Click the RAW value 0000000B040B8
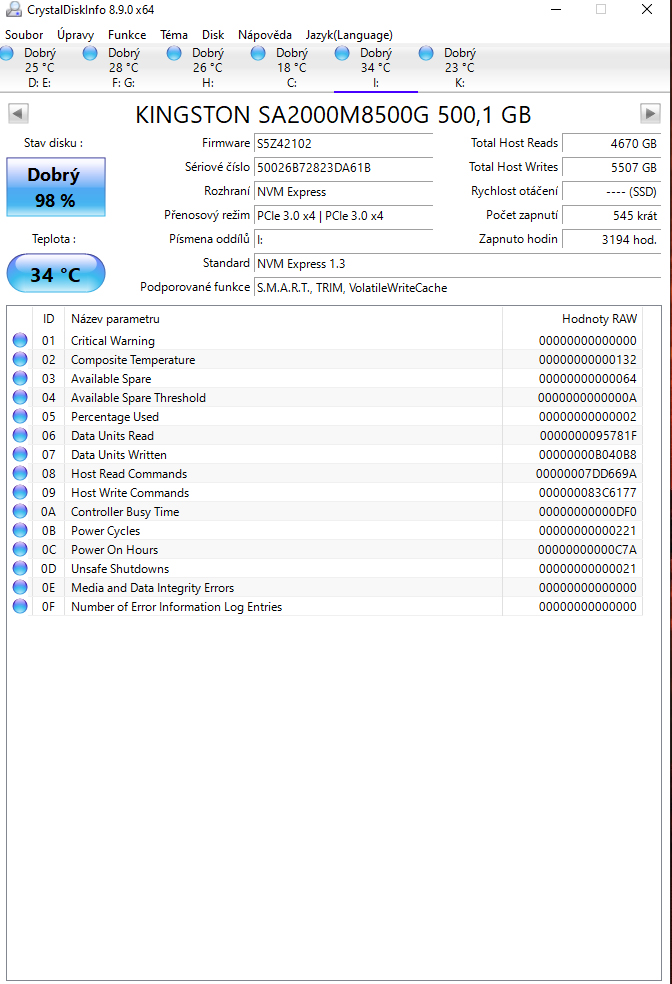Screen dimensions: 672x984 588,454
